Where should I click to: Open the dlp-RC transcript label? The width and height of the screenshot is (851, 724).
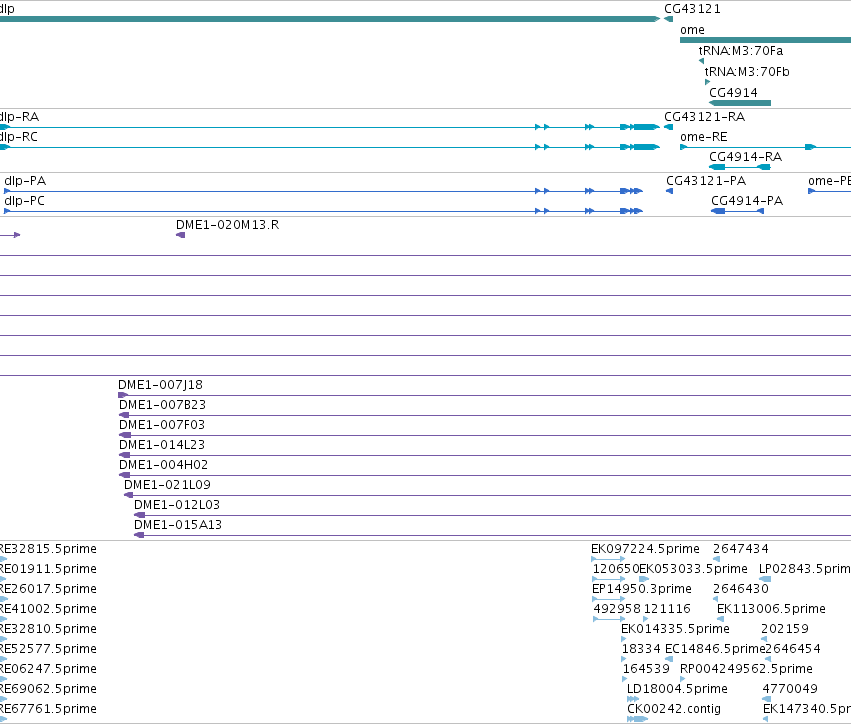(x=19, y=137)
